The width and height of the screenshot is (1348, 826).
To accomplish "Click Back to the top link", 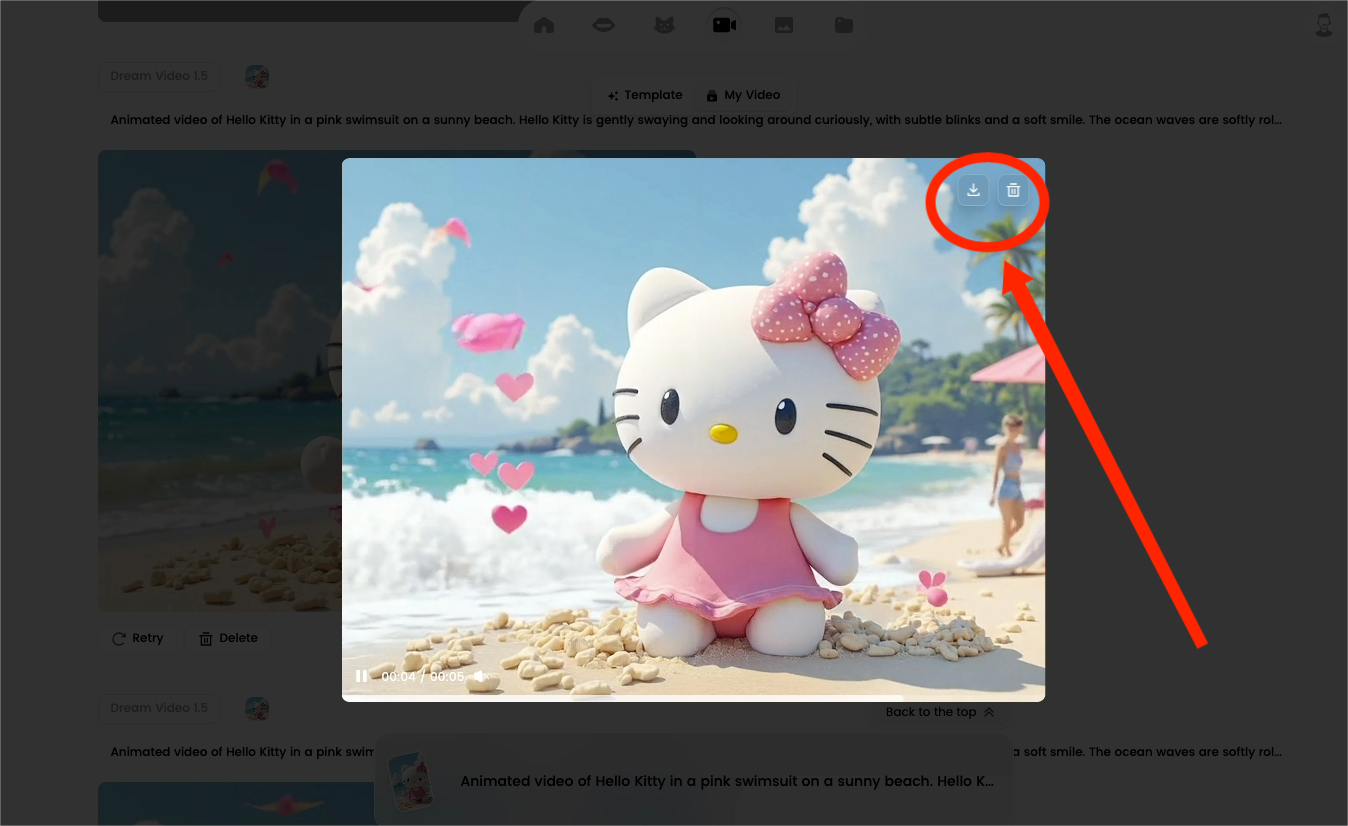I will (940, 712).
